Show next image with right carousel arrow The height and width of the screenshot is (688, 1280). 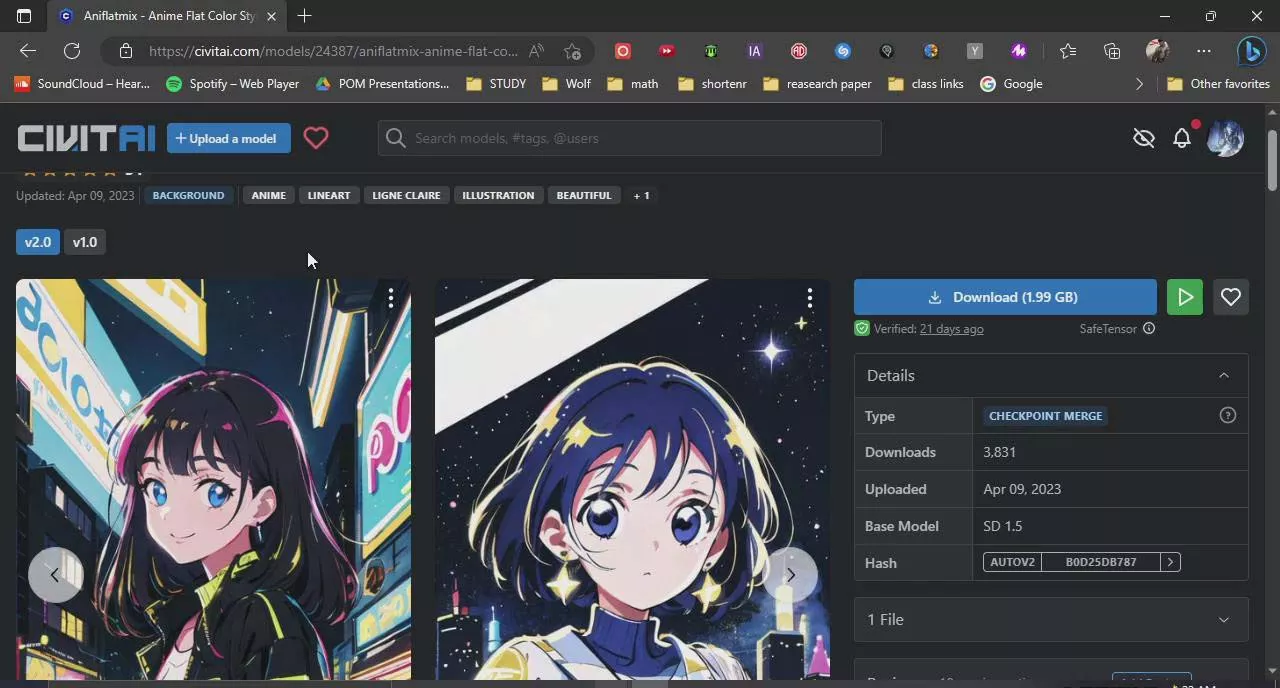coord(790,574)
